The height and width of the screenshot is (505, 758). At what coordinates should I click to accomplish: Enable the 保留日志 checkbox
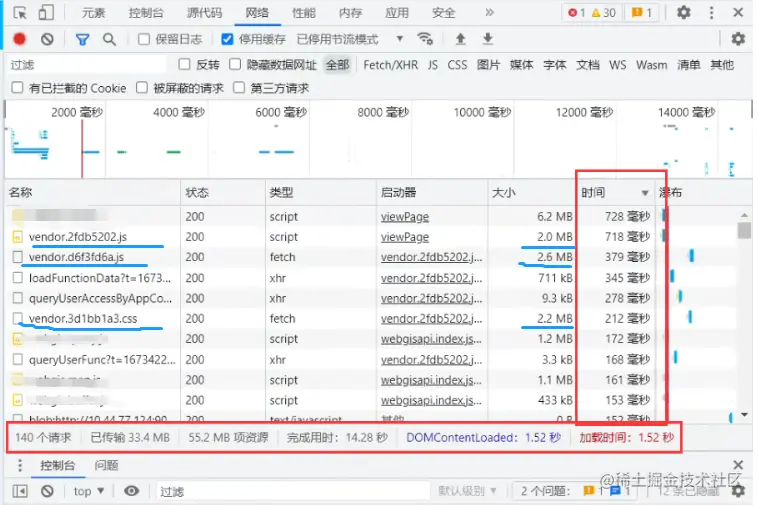click(144, 39)
